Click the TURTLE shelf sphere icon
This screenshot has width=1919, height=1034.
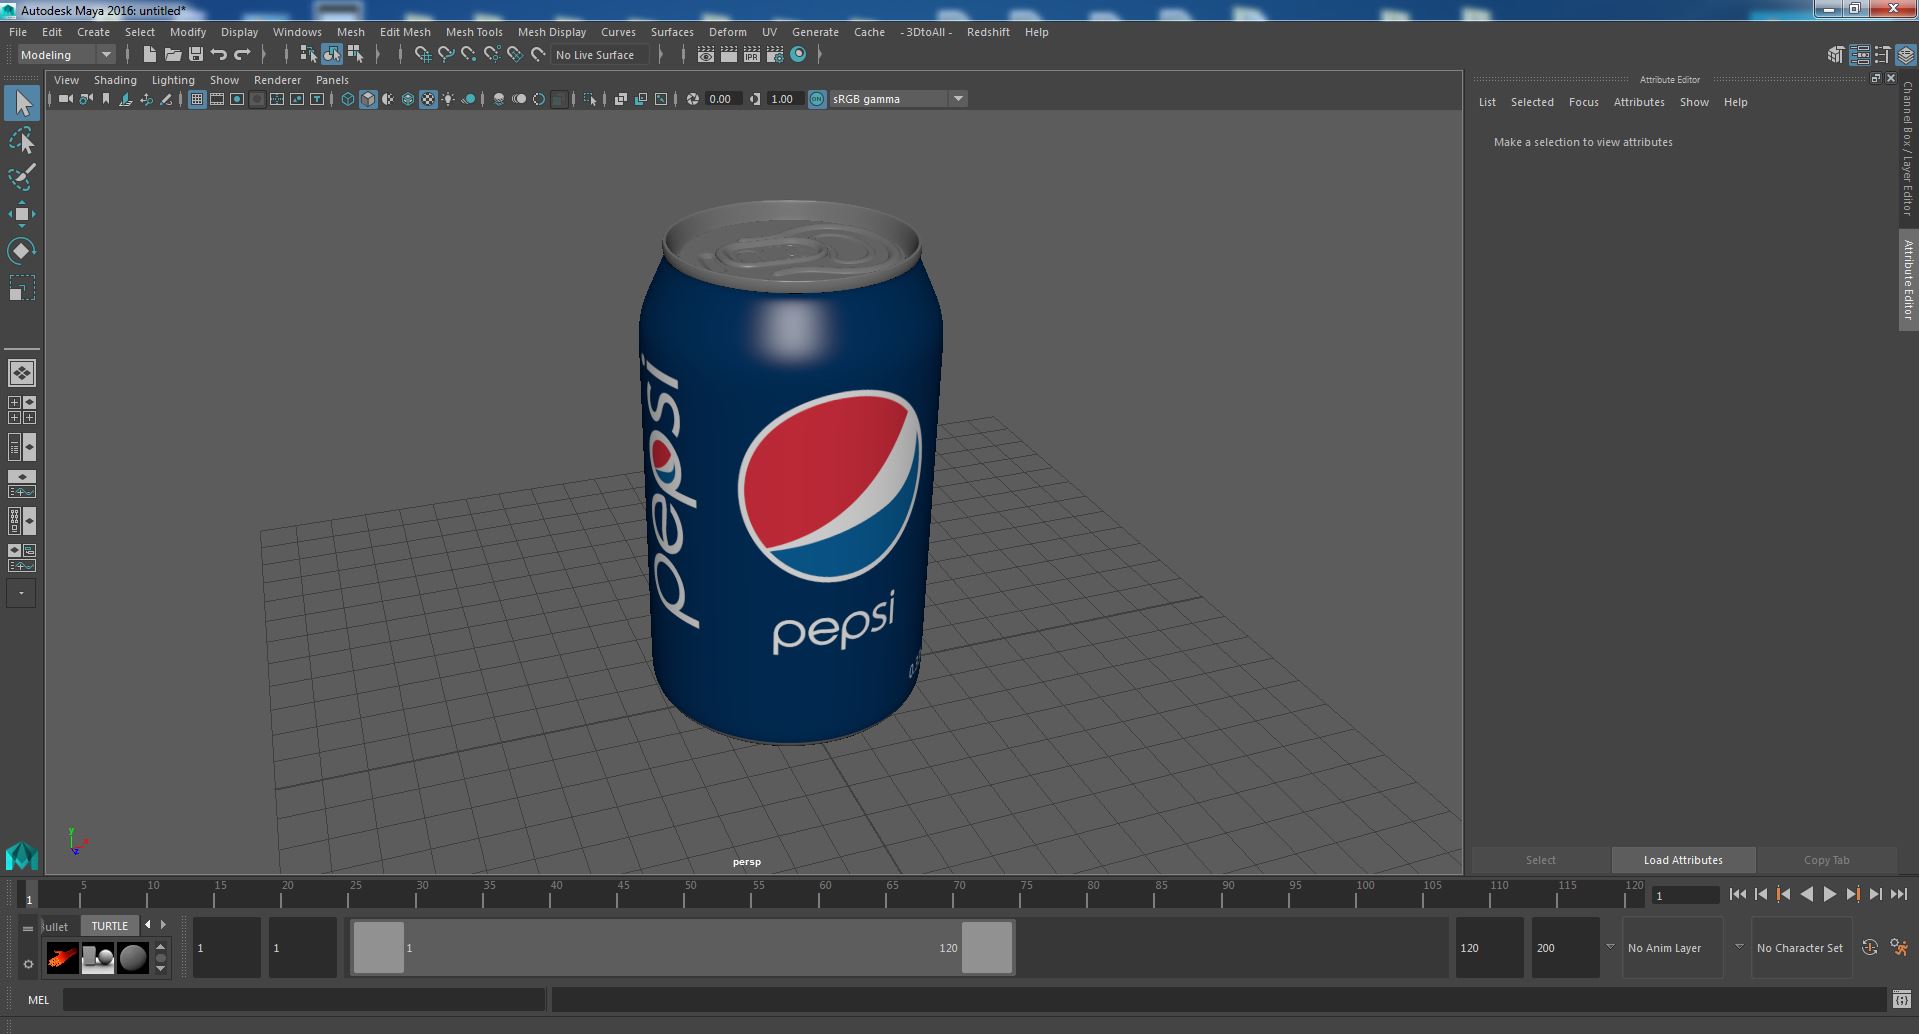point(133,958)
